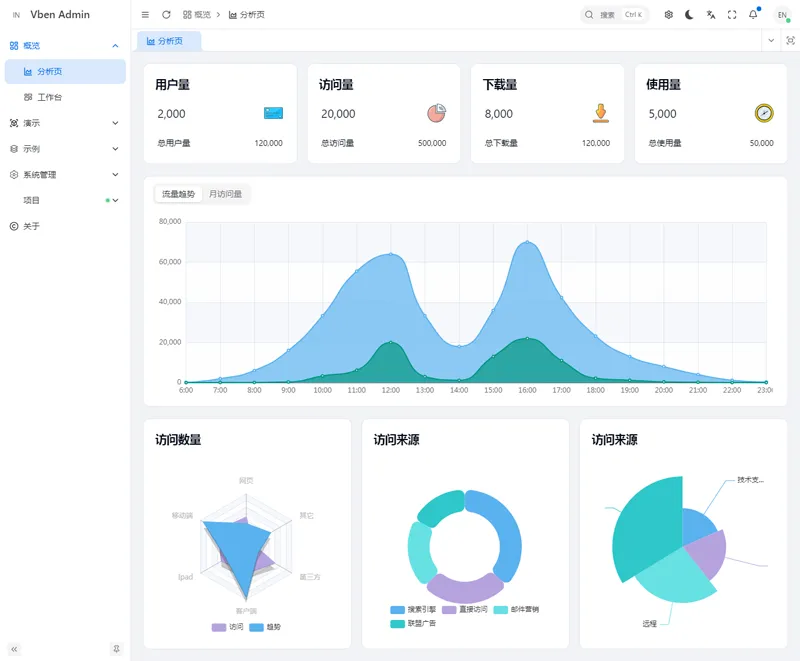This screenshot has height=661, width=800.
Task: Toggle 访问 series in radar legend
Action: pos(228,627)
